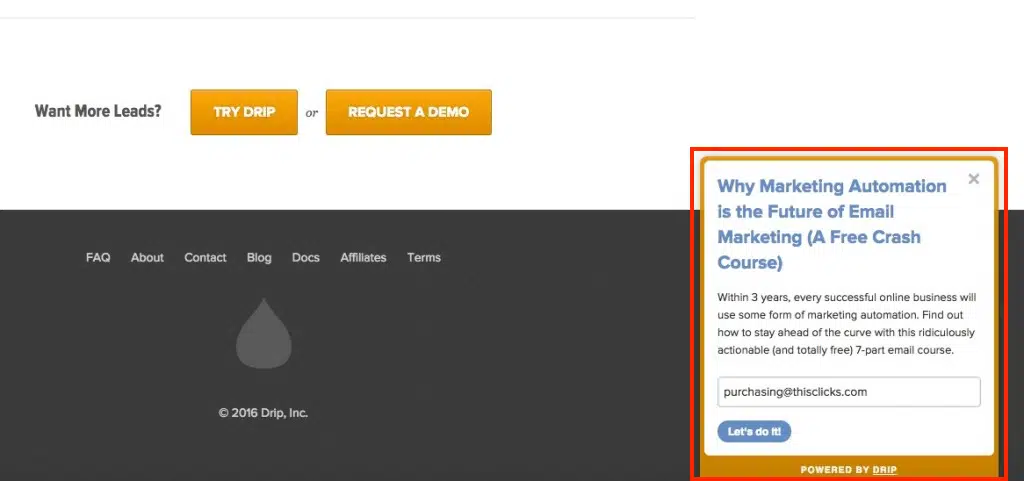Close the email course popup
The image size is (1024, 481).
(974, 179)
